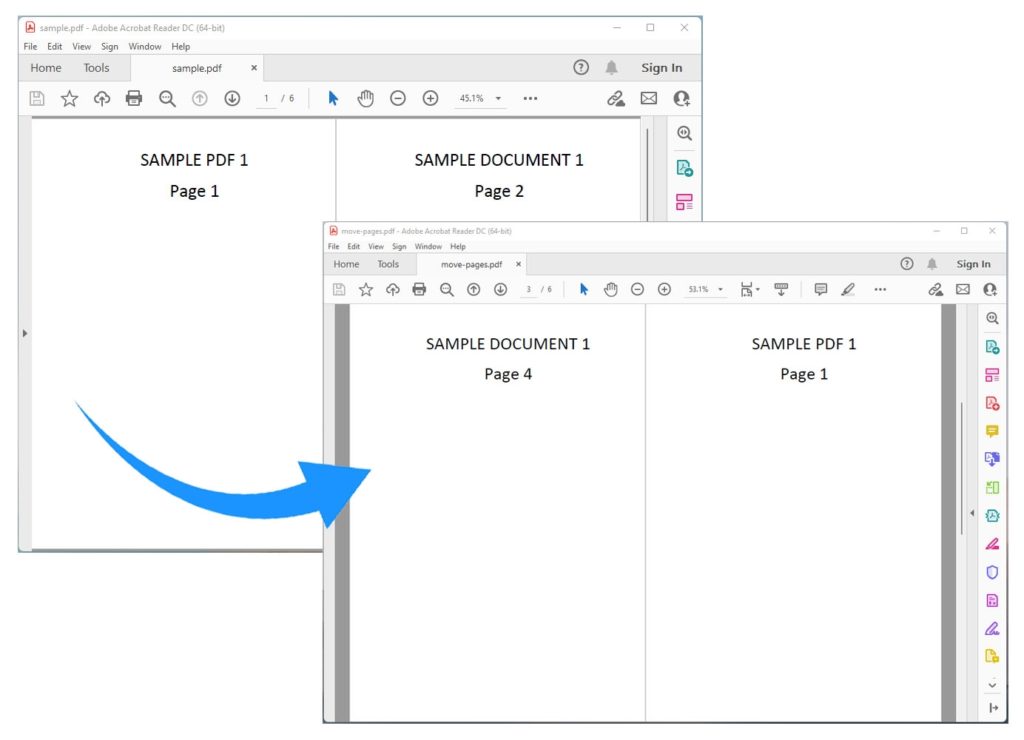Viewport: 1024px width, 740px height.
Task: Click the print icon in move-pages.pdf window
Action: click(x=419, y=289)
